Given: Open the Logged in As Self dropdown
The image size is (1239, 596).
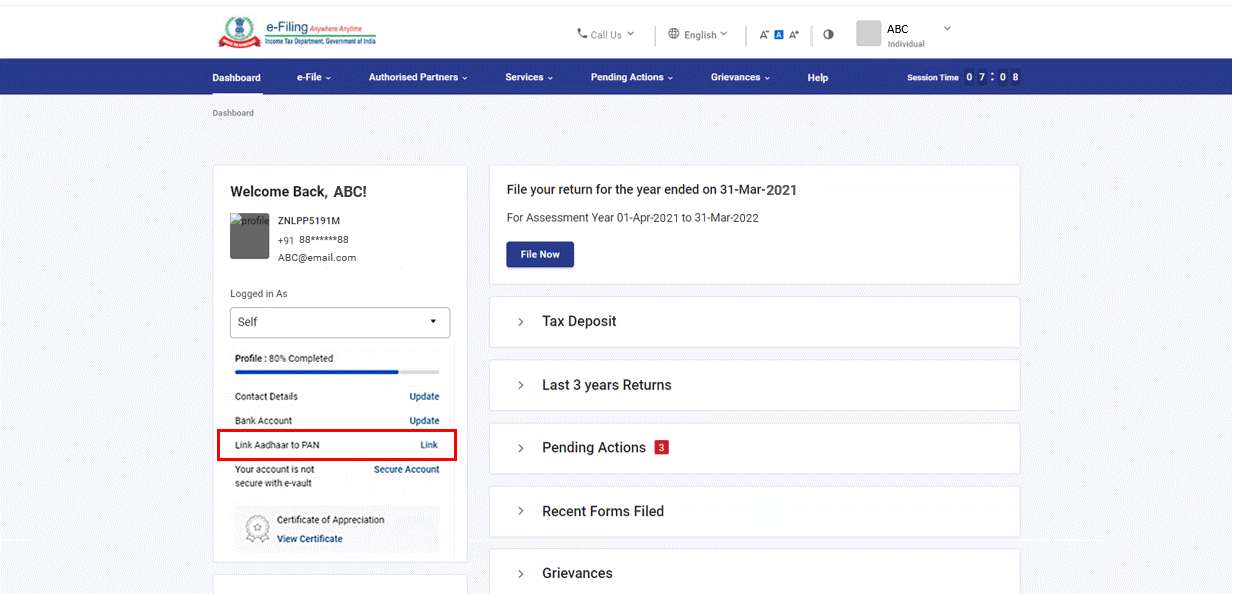Looking at the screenshot, I should tap(340, 322).
